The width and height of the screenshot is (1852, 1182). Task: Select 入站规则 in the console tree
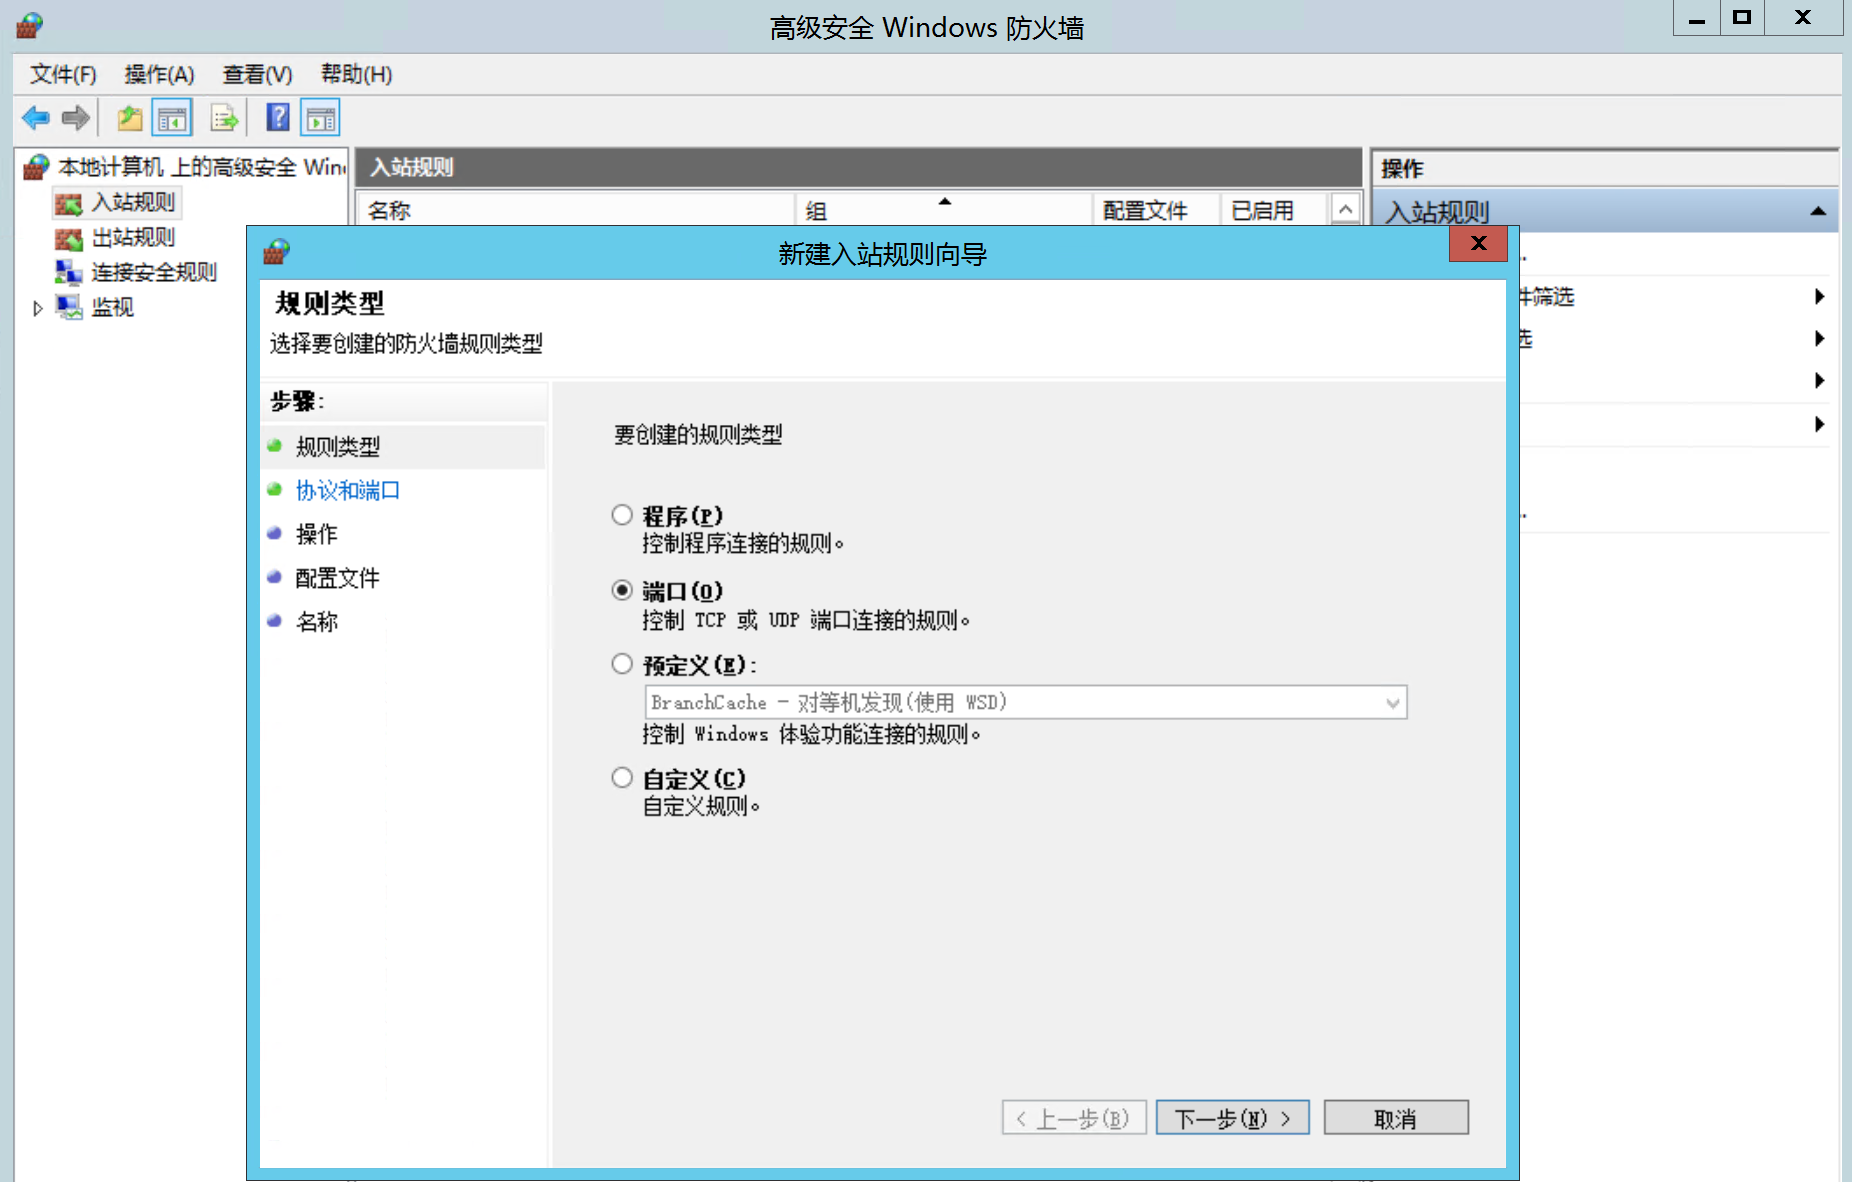point(131,202)
